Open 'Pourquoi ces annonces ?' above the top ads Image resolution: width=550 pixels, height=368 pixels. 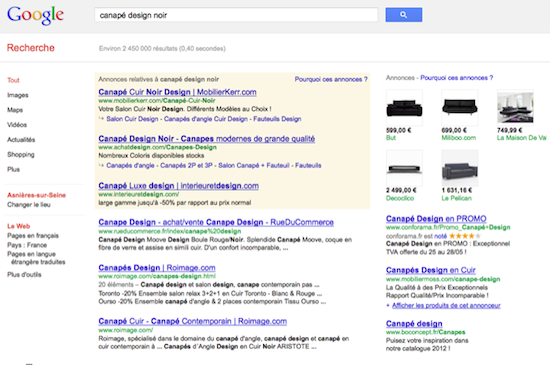click(x=331, y=79)
